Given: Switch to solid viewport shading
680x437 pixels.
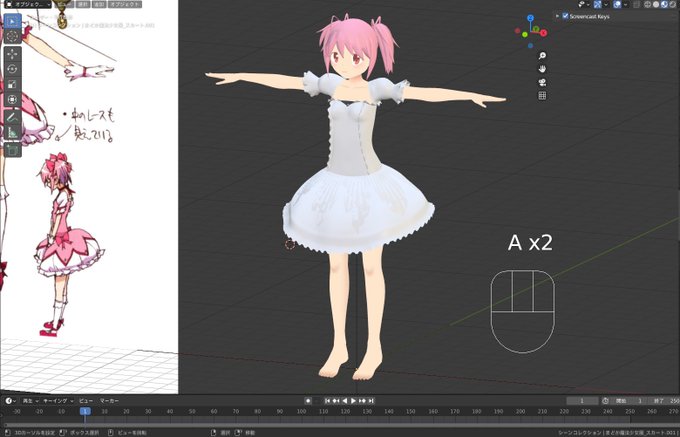Looking at the screenshot, I should [x=656, y=4].
